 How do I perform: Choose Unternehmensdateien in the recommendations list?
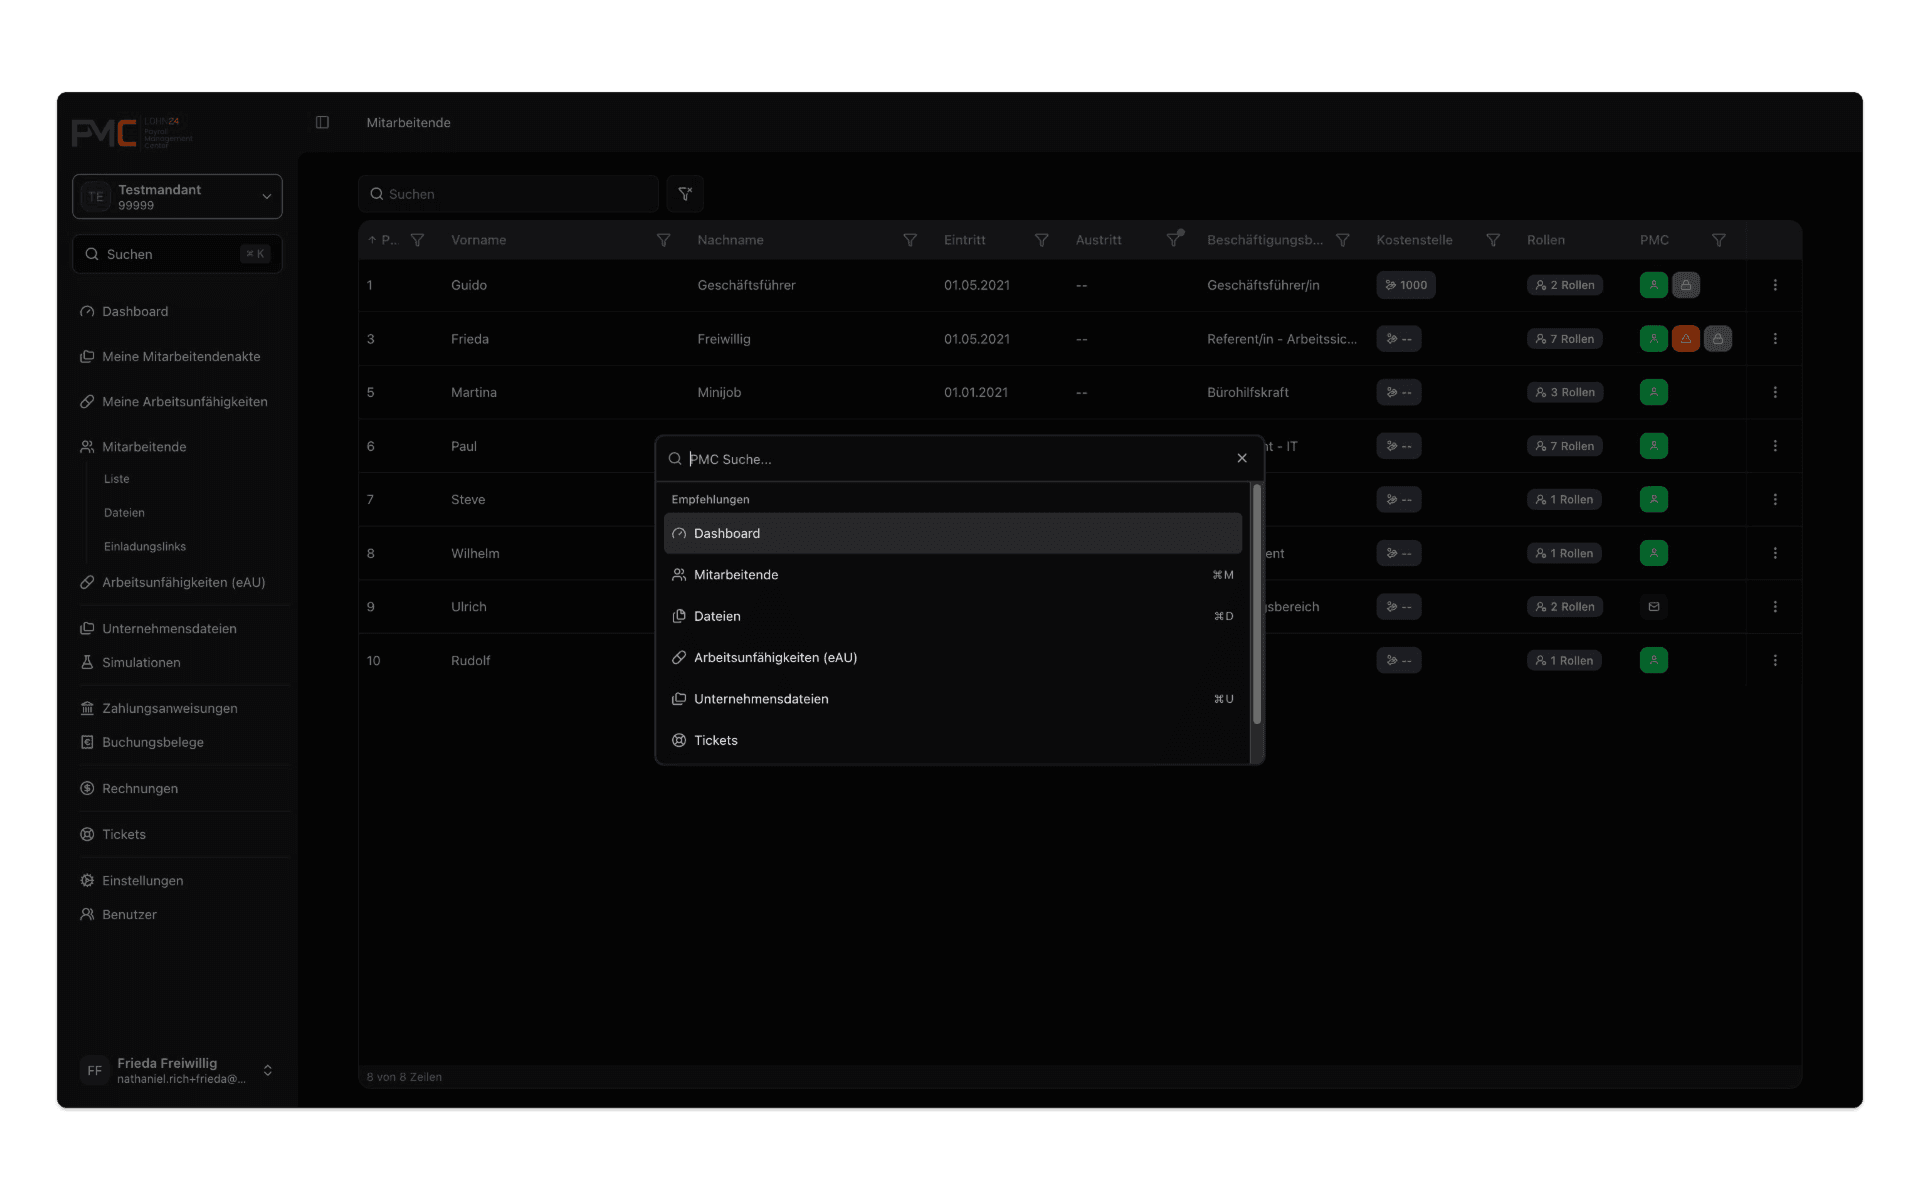click(x=953, y=699)
